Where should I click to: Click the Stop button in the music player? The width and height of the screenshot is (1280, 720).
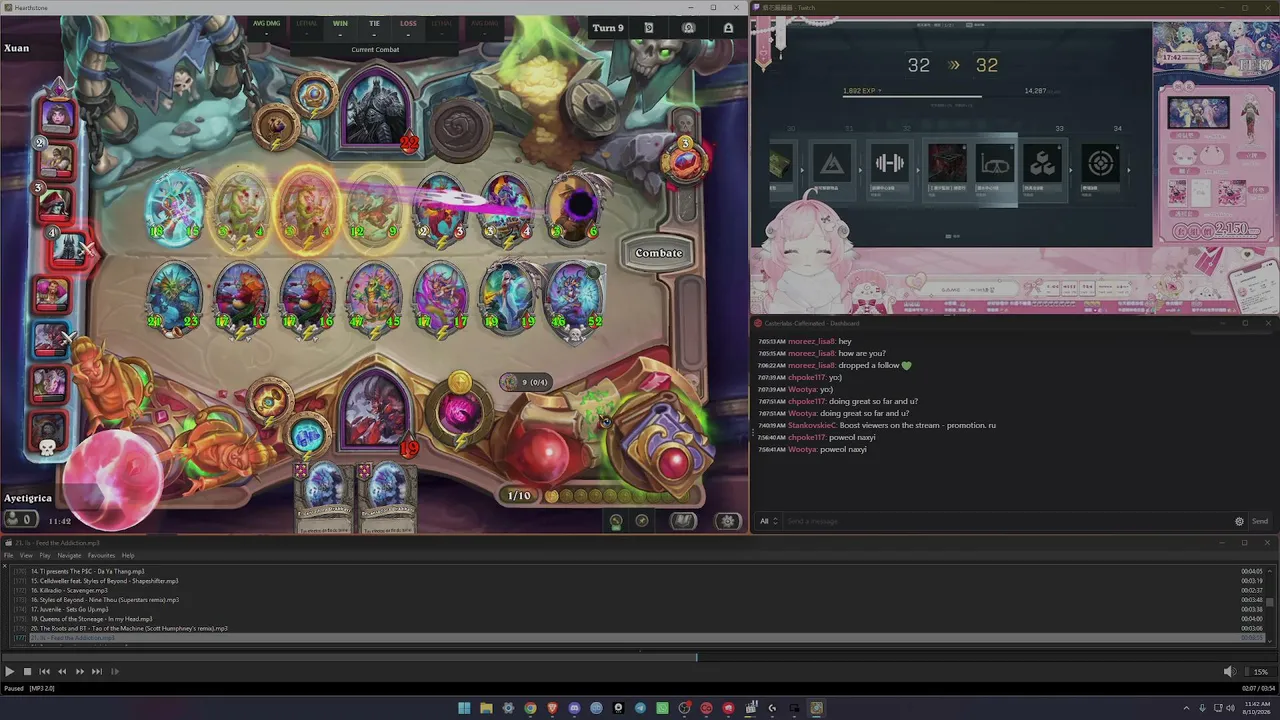point(28,672)
